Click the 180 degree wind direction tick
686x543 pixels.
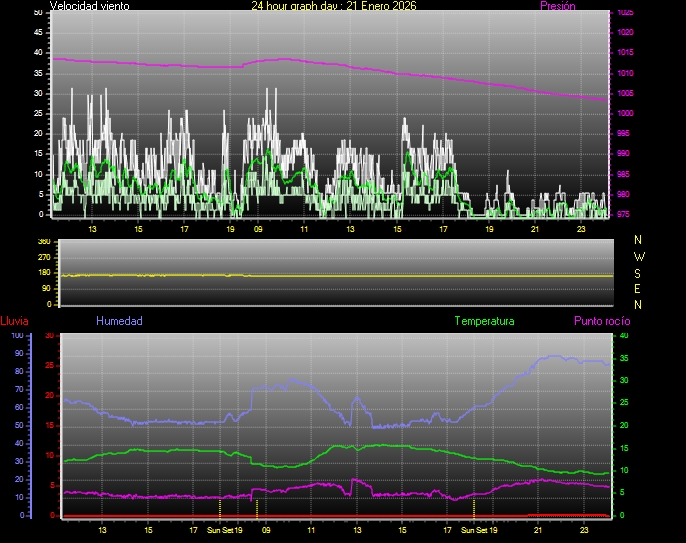coord(43,273)
